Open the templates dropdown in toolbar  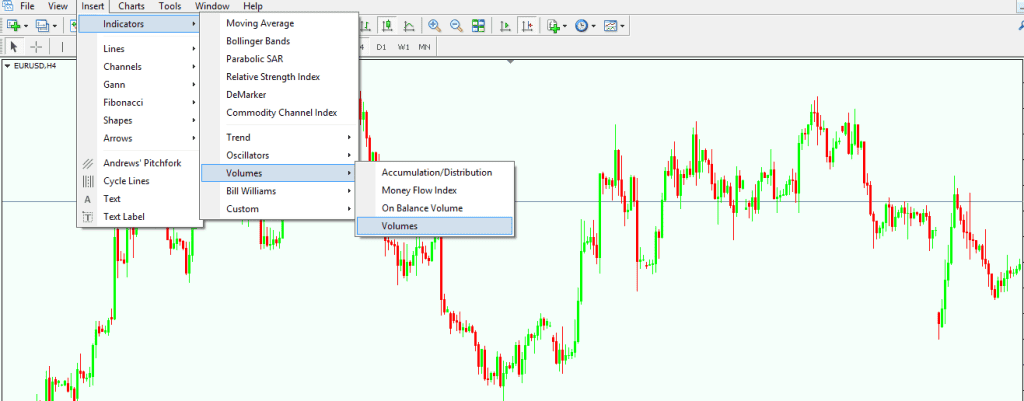(624, 25)
